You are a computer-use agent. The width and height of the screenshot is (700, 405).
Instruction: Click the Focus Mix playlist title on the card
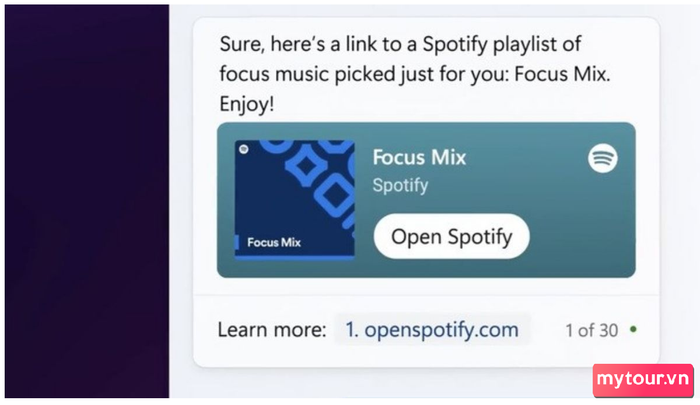(419, 158)
